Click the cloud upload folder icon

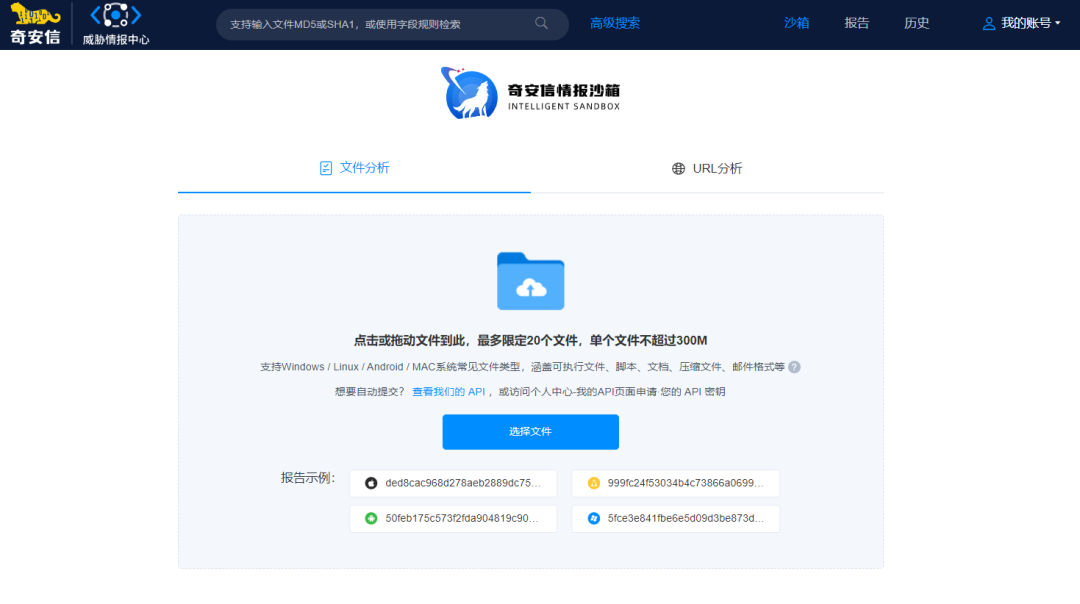530,281
